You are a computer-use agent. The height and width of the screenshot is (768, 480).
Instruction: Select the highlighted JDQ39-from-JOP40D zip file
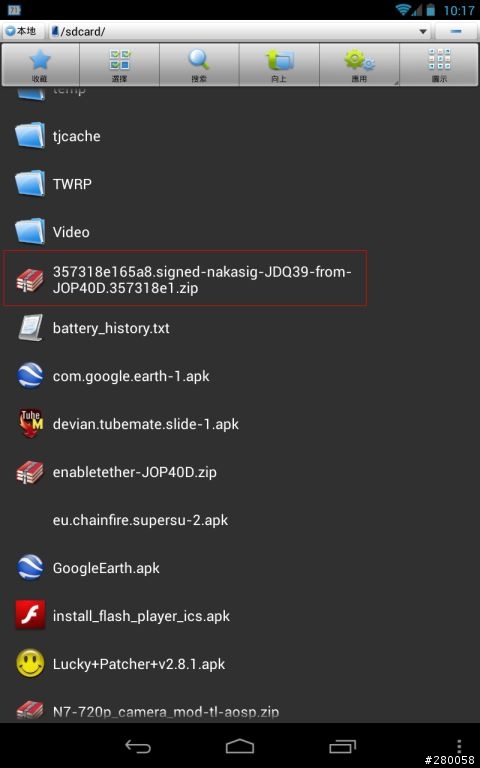click(x=185, y=279)
